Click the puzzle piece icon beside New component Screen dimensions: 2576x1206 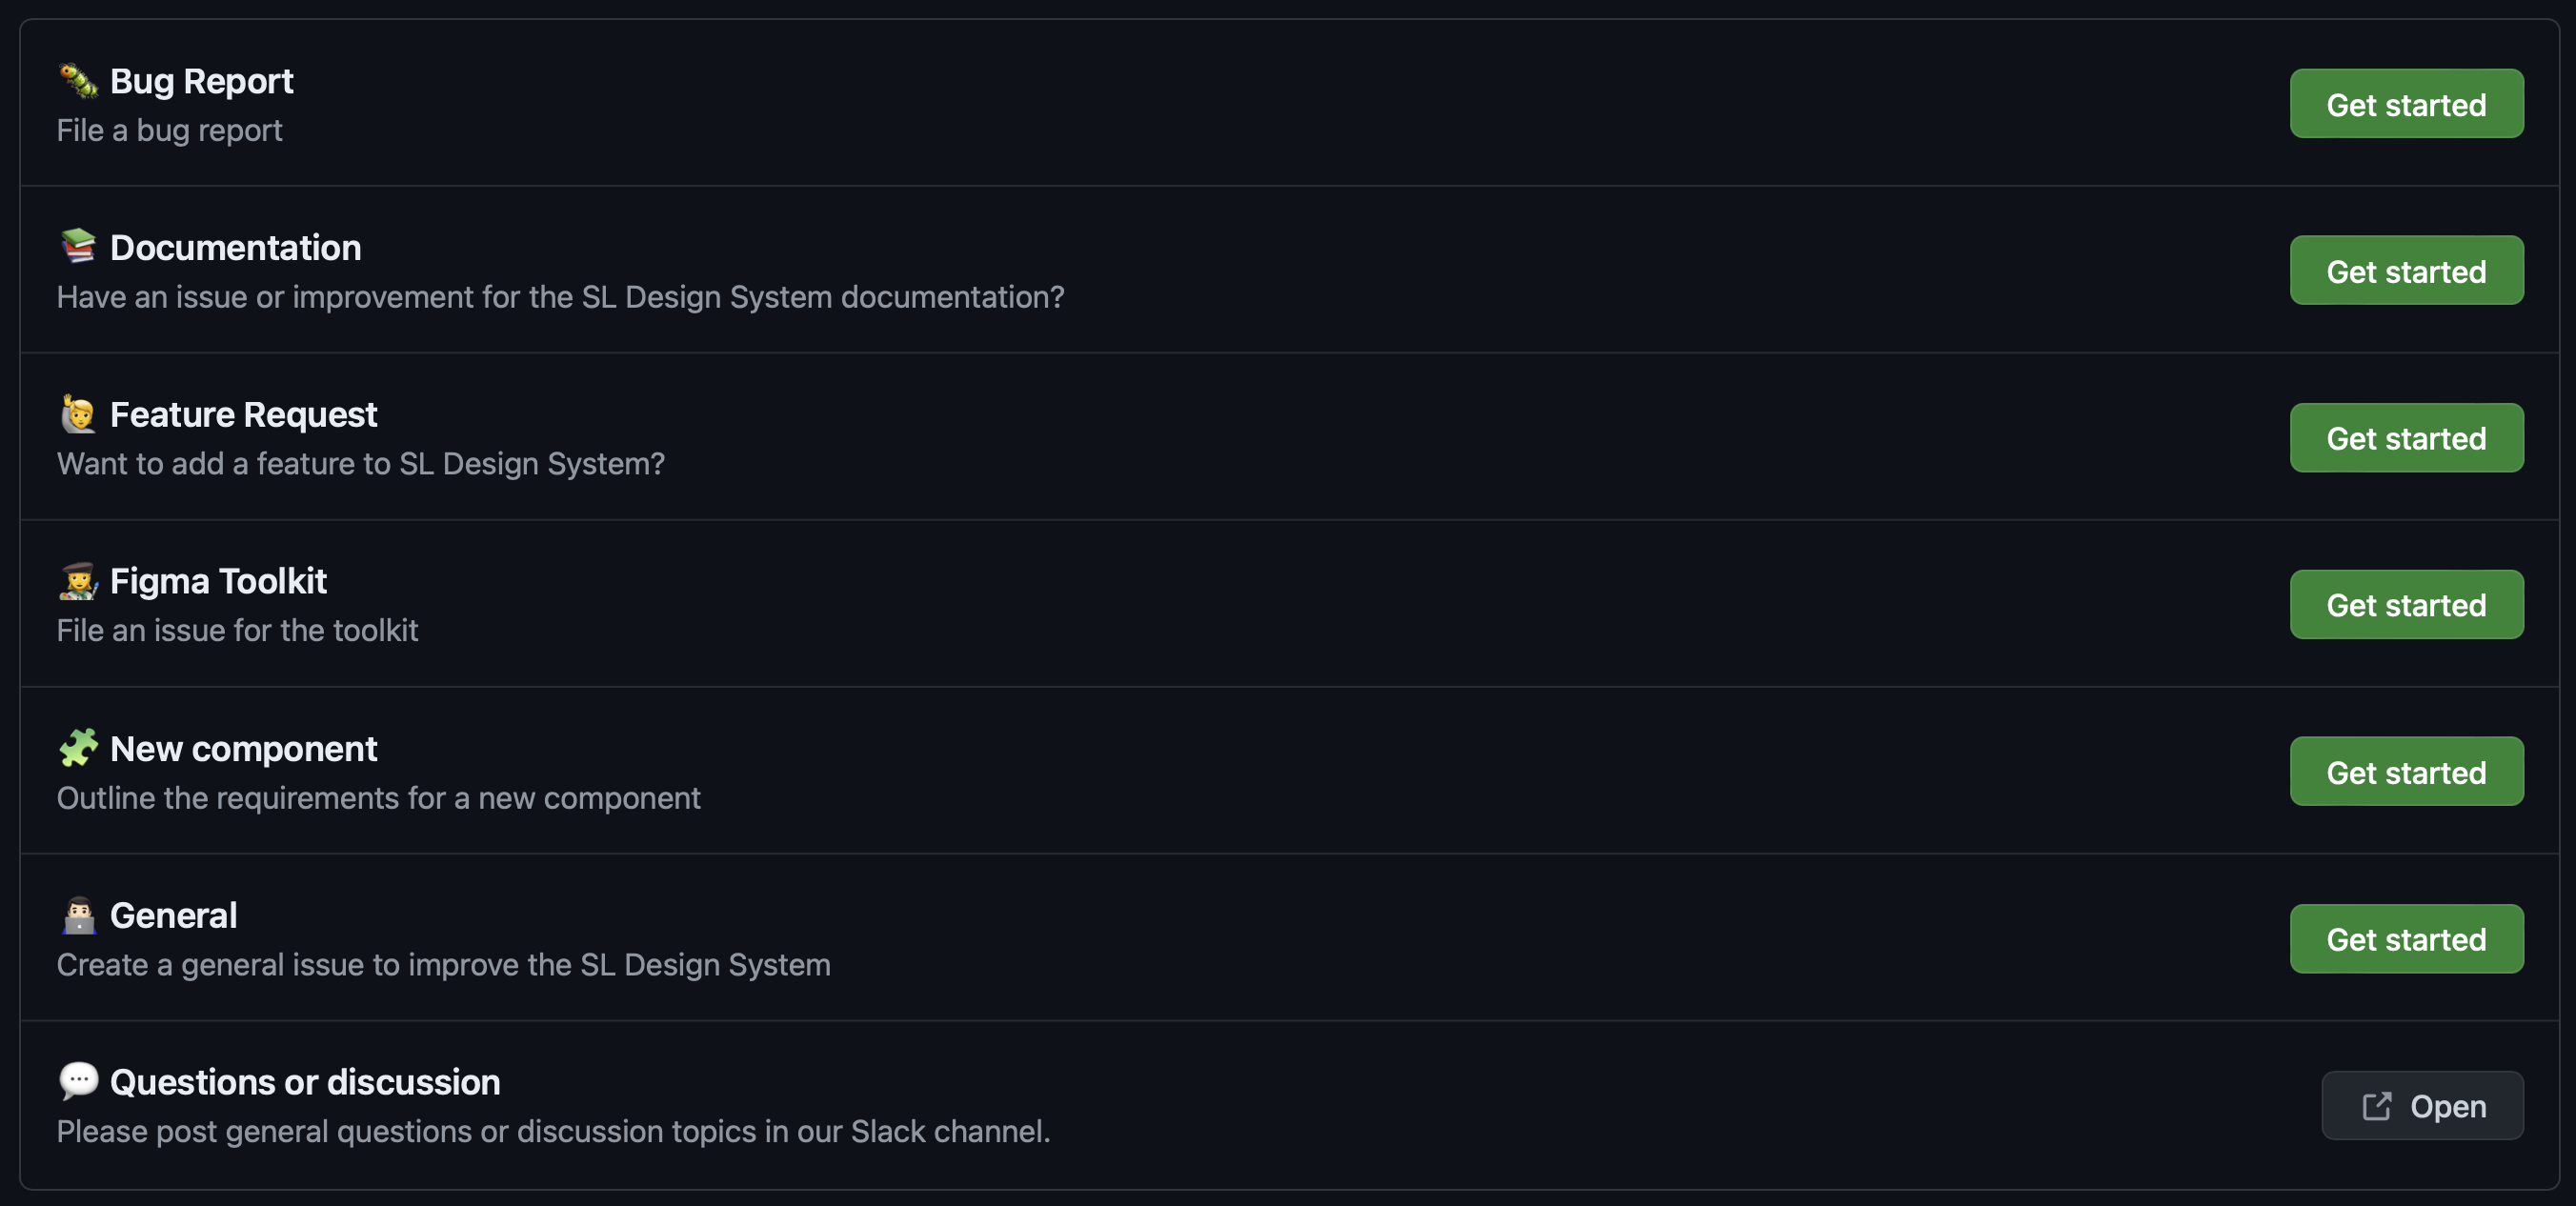[x=78, y=748]
